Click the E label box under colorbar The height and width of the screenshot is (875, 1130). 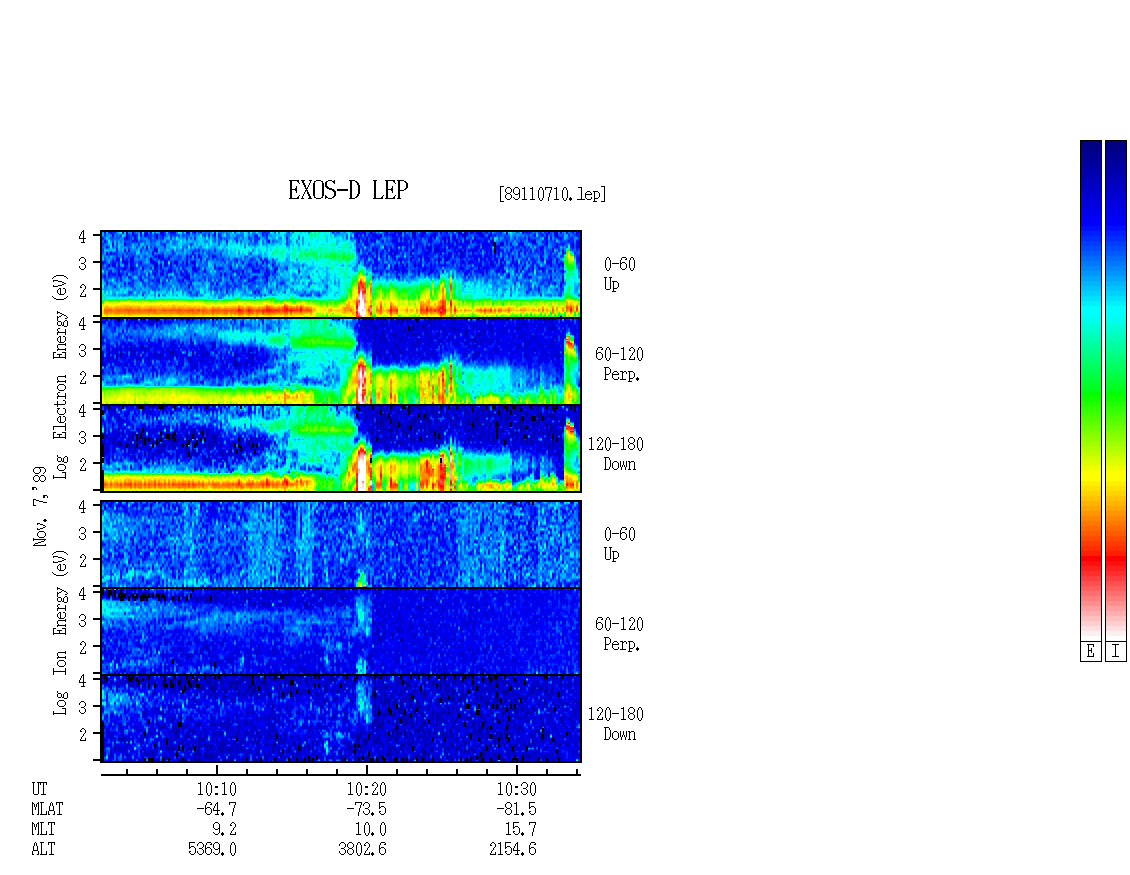coord(1090,652)
